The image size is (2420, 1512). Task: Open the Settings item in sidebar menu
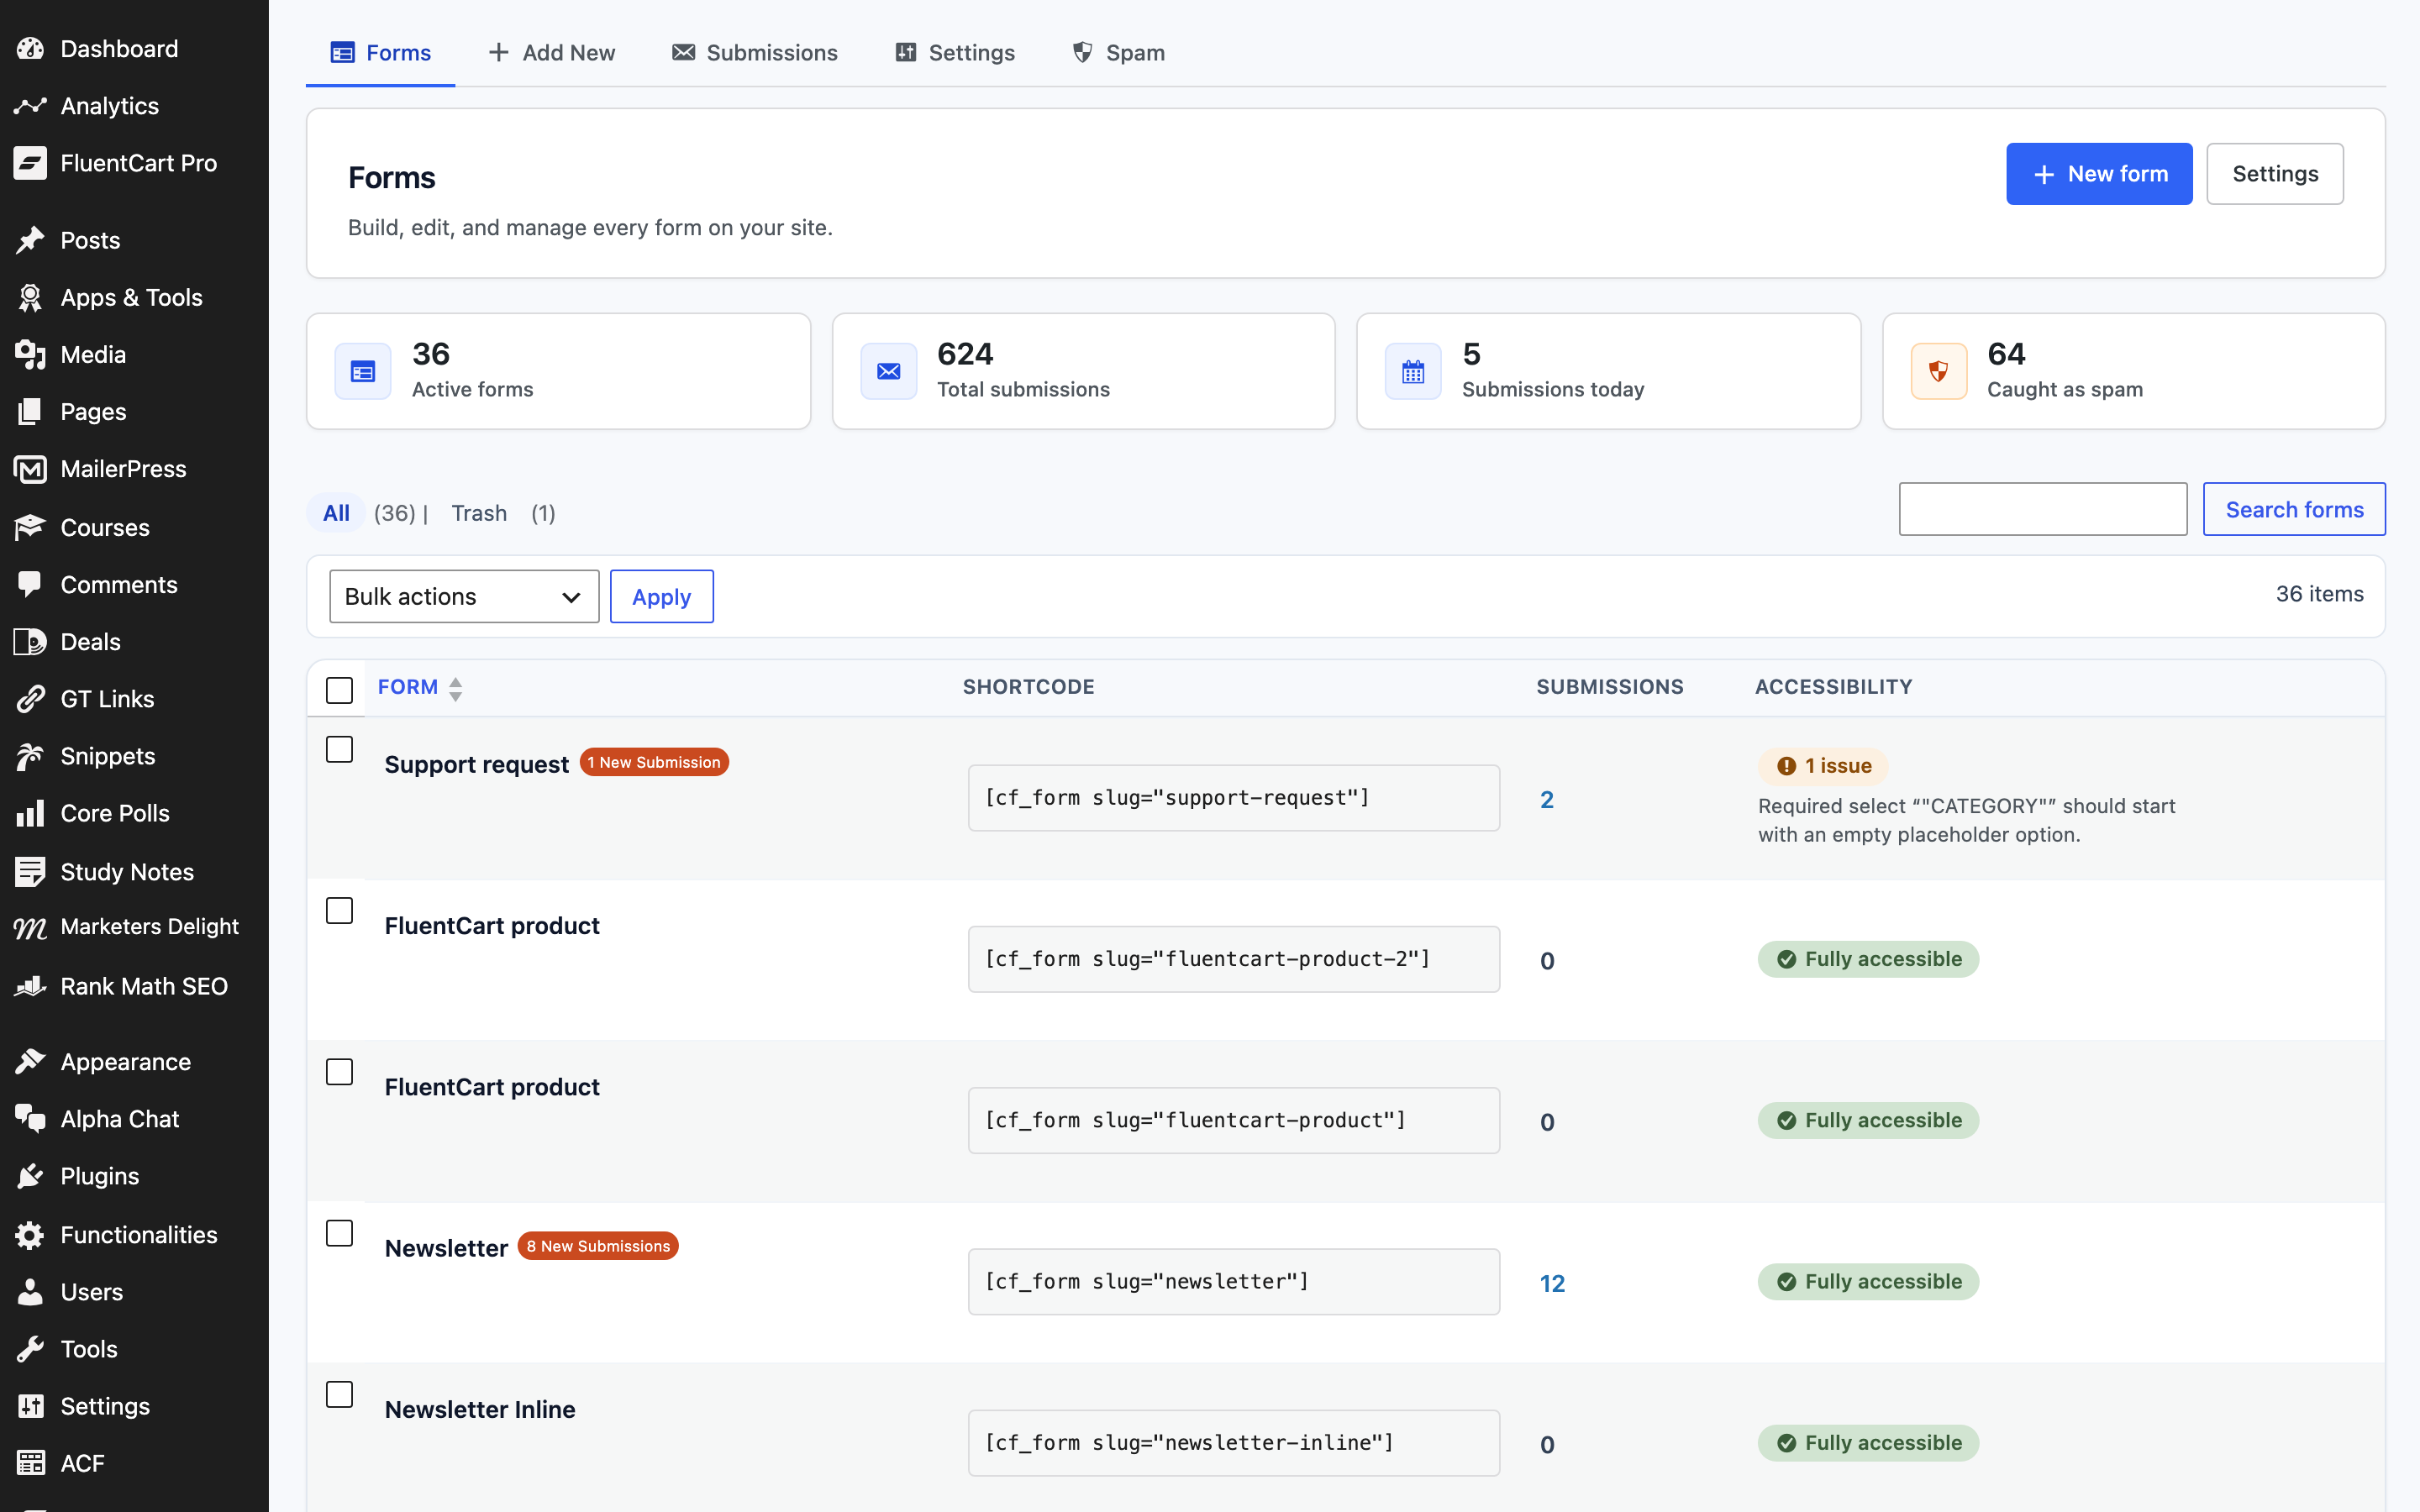[x=105, y=1405]
